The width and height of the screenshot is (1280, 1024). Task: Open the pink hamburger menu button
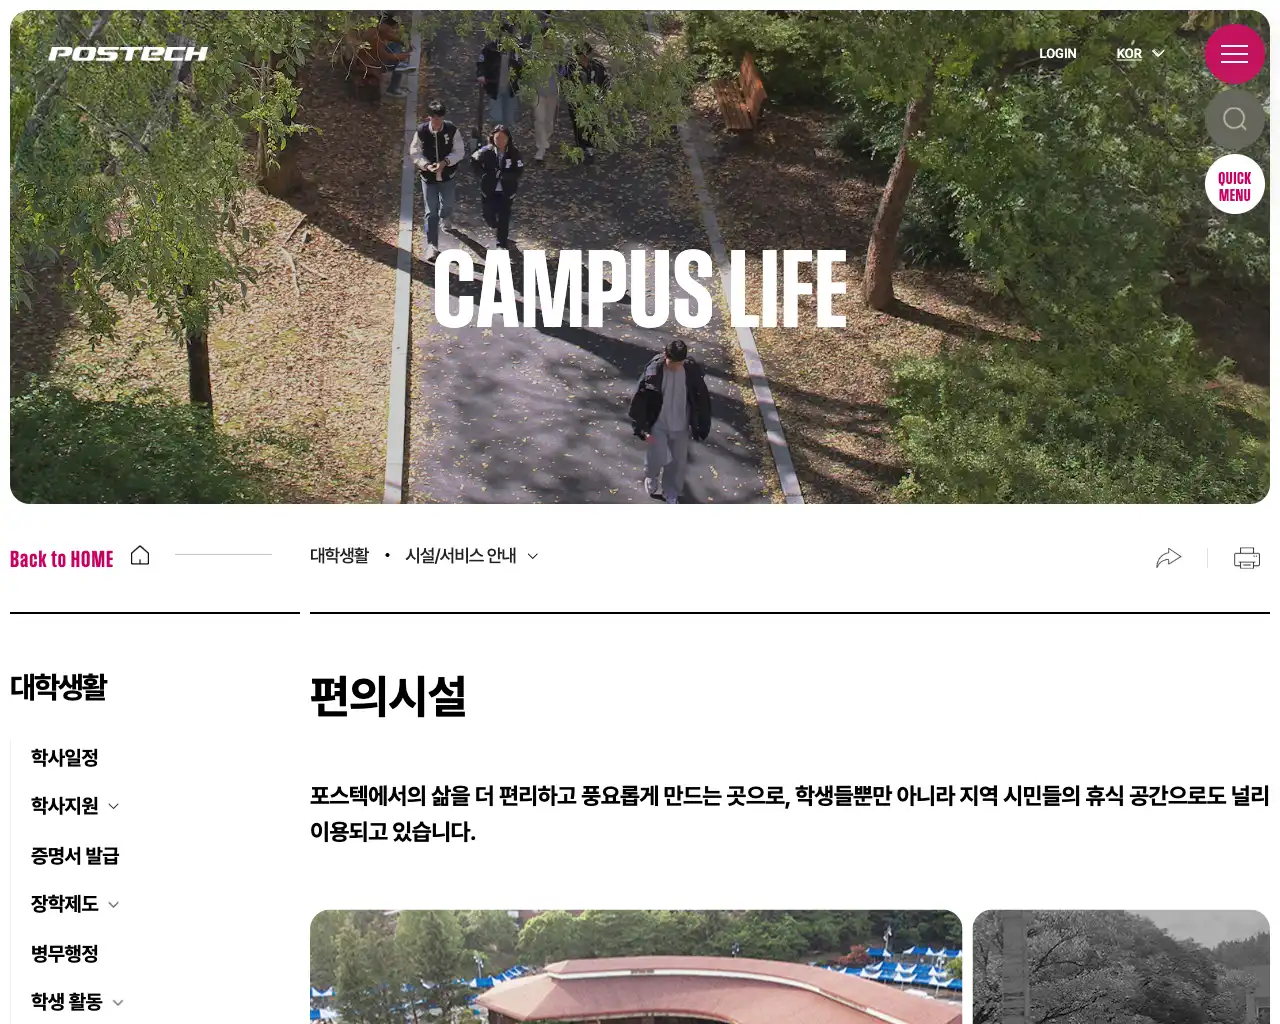click(1234, 54)
